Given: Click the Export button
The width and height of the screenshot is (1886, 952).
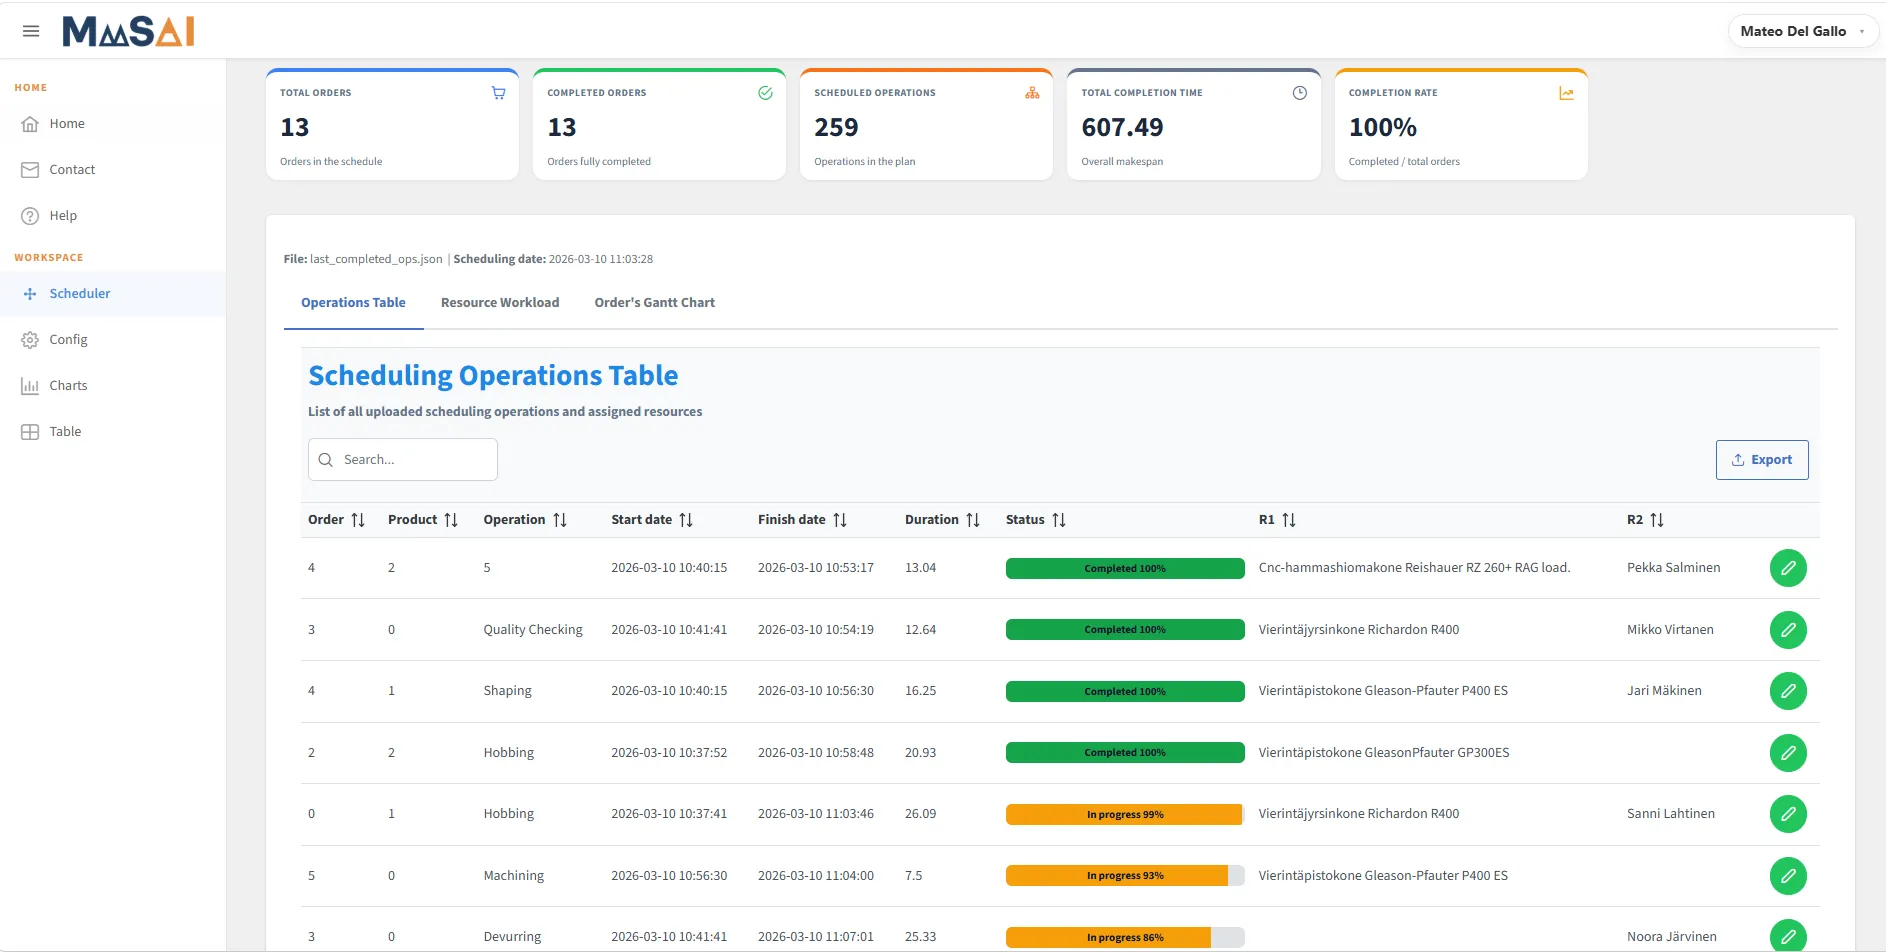Looking at the screenshot, I should 1762,460.
